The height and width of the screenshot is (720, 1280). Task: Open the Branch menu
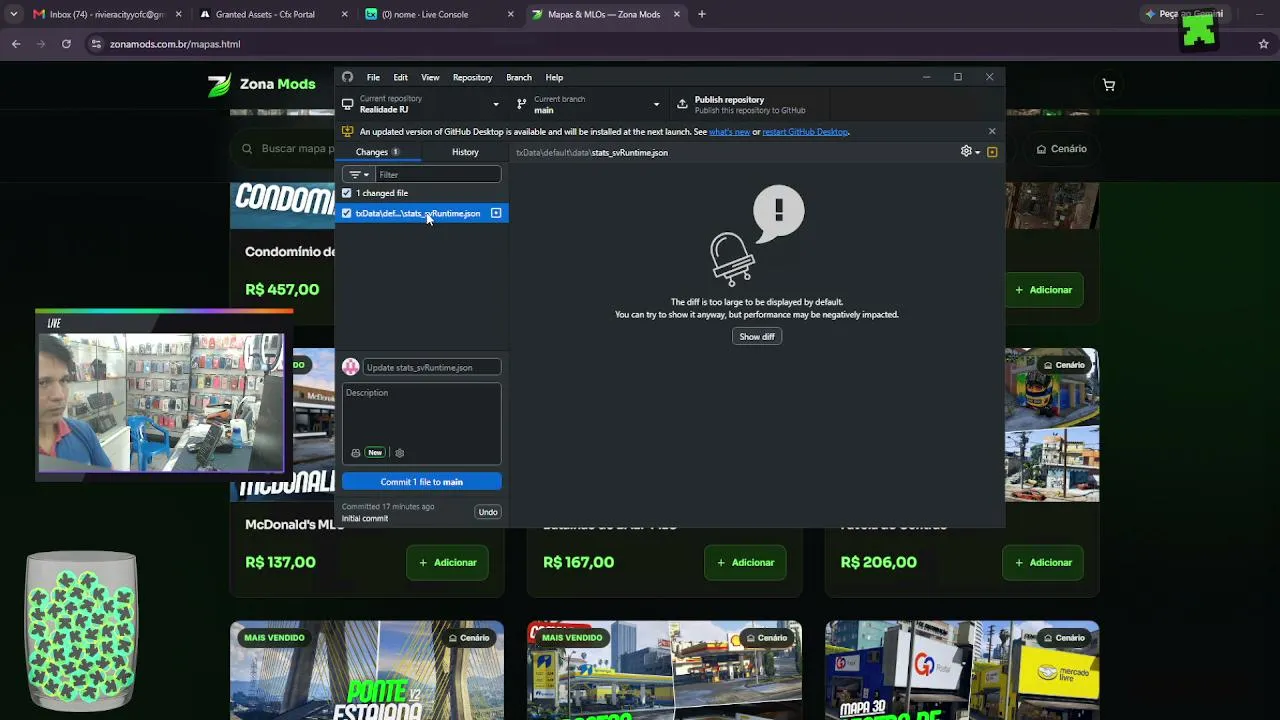(519, 77)
